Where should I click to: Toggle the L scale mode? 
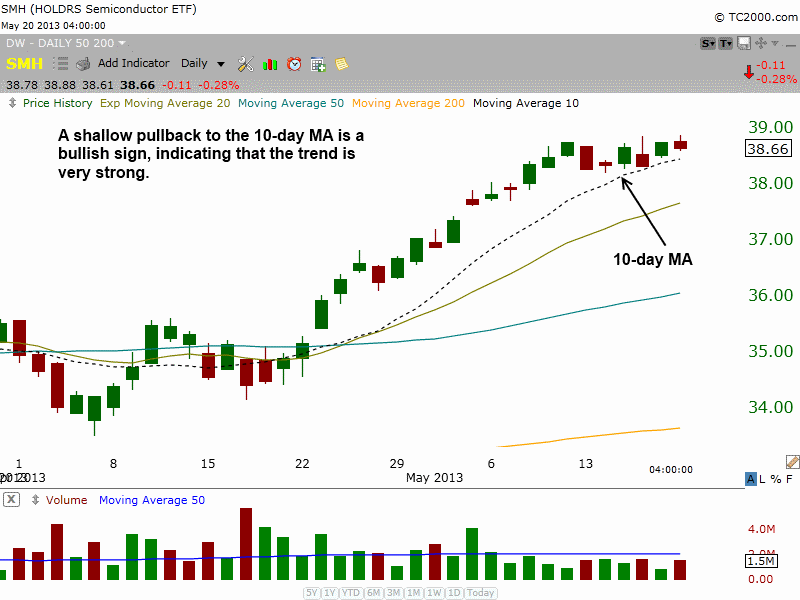click(762, 479)
